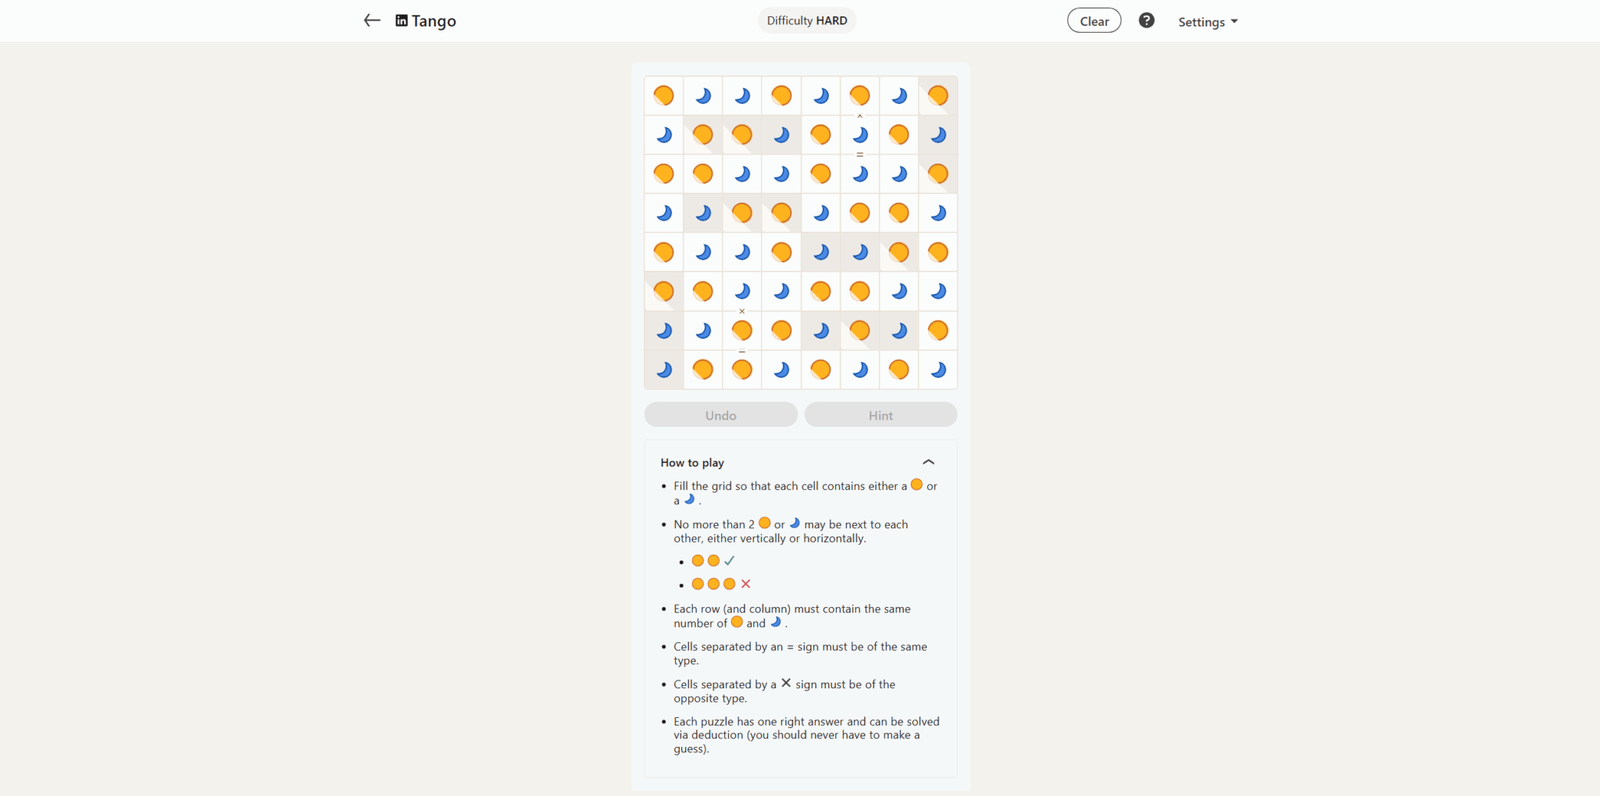Click the LinkedIn logo beside Tango

click(401, 20)
